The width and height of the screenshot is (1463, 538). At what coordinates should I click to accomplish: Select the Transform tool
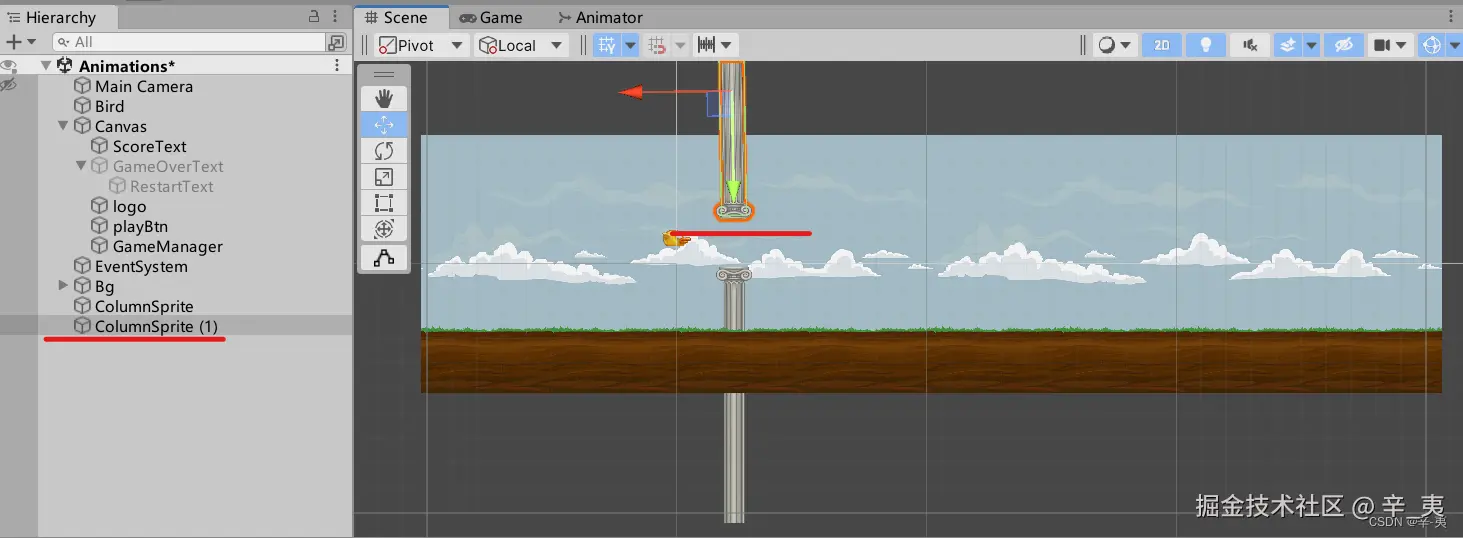coord(384,229)
